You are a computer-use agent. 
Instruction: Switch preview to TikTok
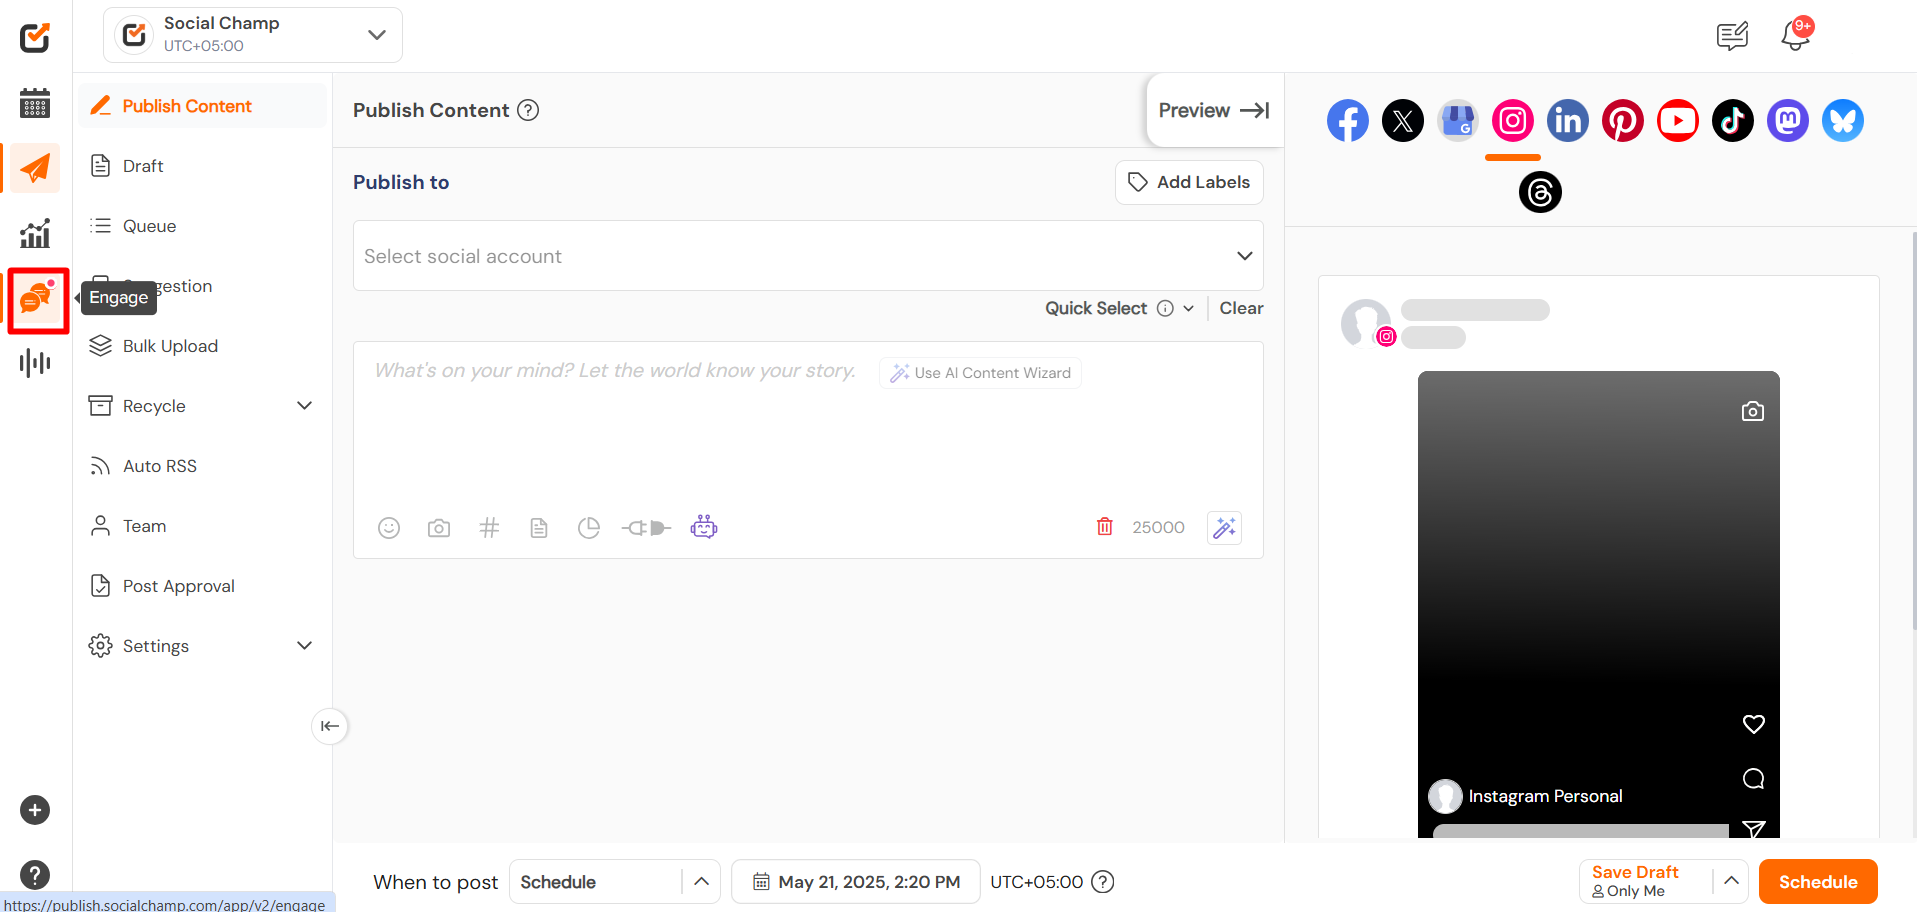coord(1733,121)
